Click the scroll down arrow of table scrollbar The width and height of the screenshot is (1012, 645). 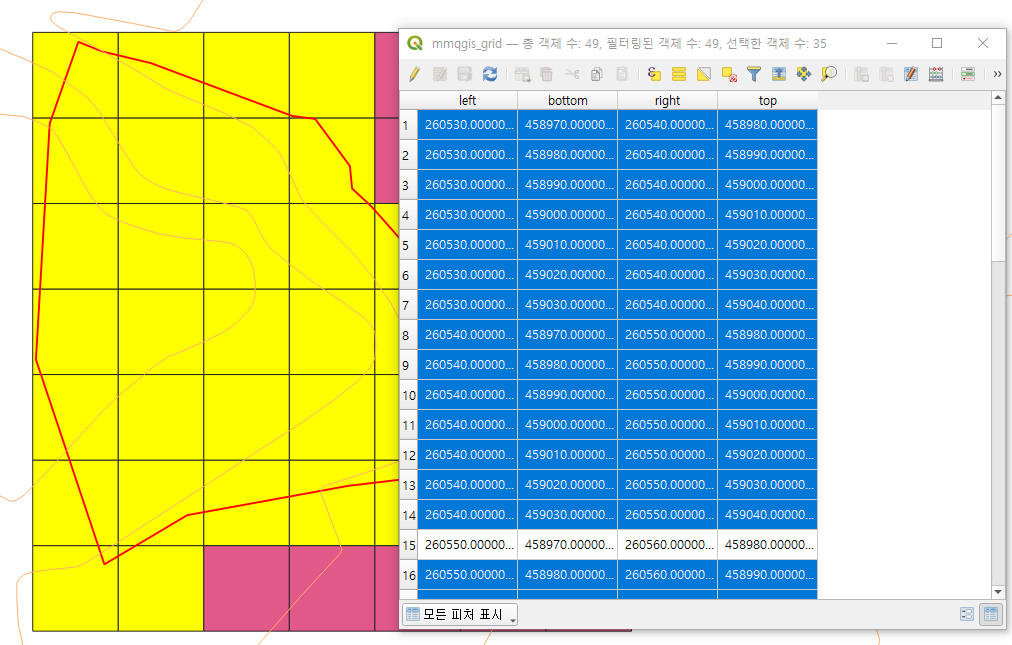tap(998, 592)
